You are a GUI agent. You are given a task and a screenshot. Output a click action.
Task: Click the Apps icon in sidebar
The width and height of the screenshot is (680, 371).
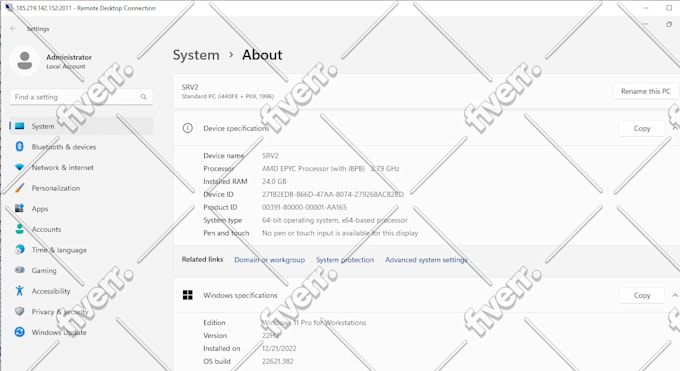20,208
